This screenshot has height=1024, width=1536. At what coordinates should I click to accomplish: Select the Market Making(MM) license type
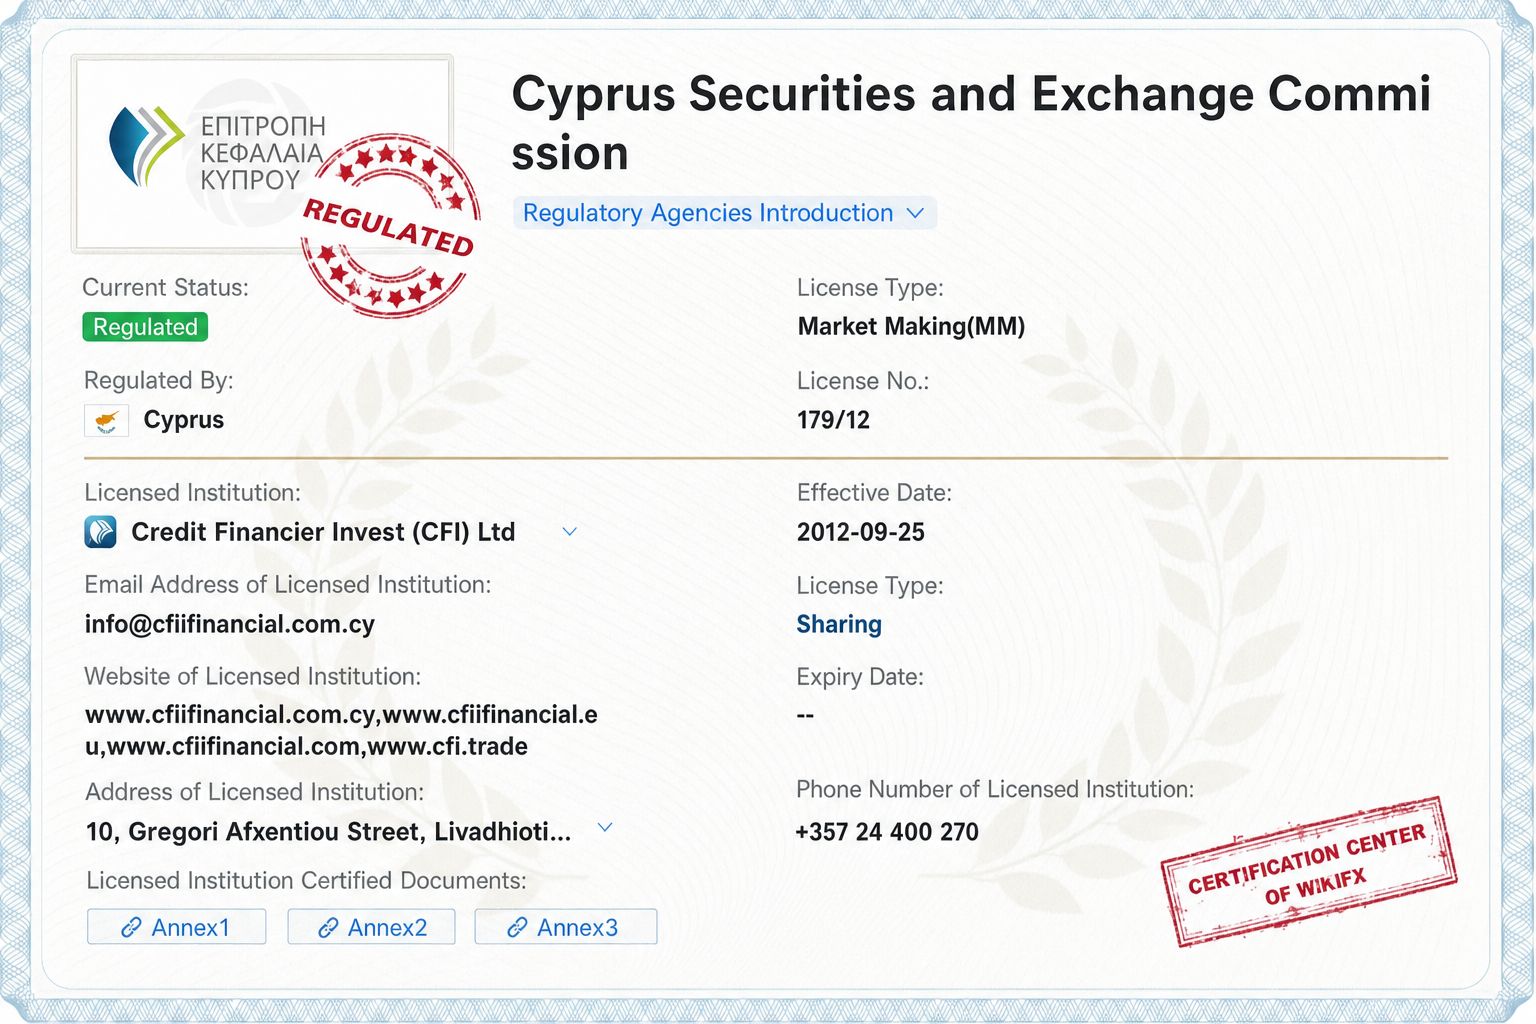click(x=911, y=327)
